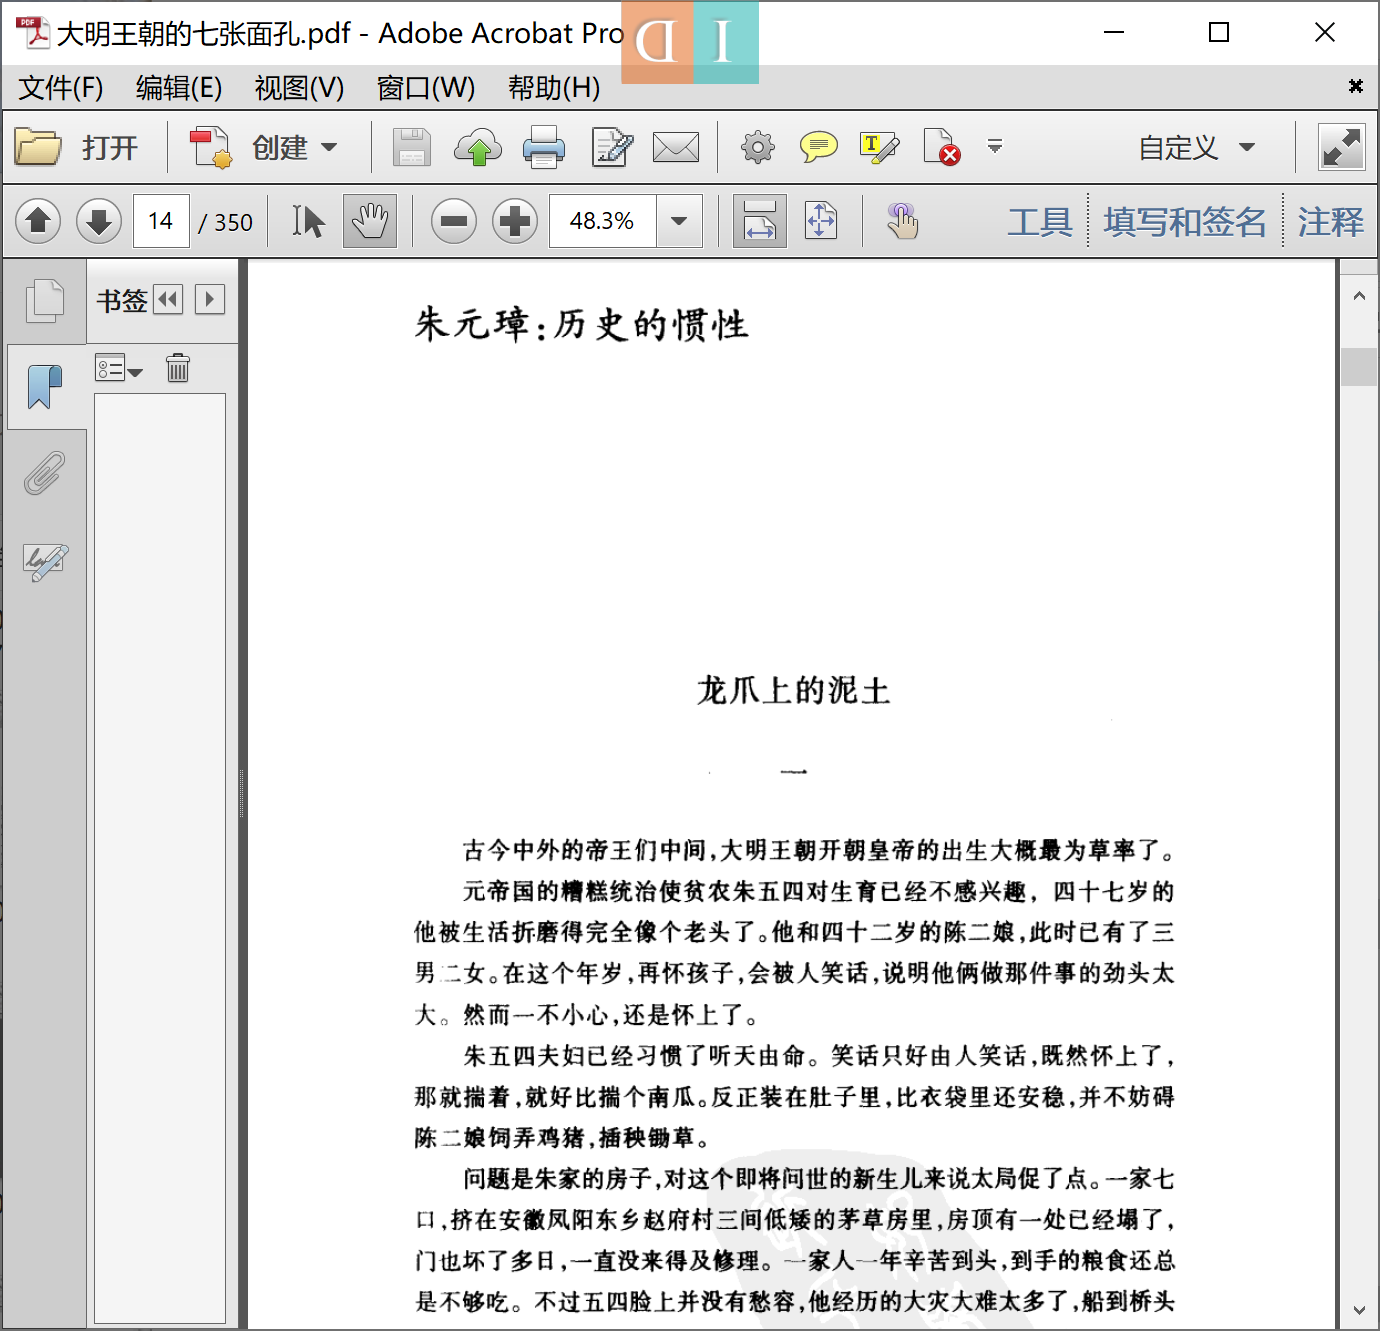Select the highlight text tool
The height and width of the screenshot is (1331, 1380).
(x=880, y=147)
